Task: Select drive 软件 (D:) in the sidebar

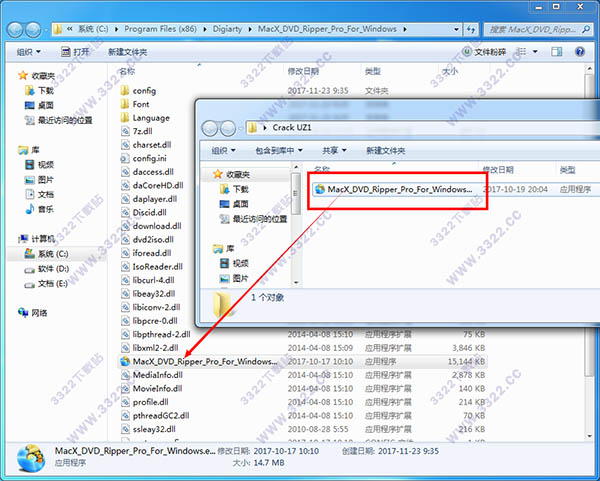Action: coord(46,269)
